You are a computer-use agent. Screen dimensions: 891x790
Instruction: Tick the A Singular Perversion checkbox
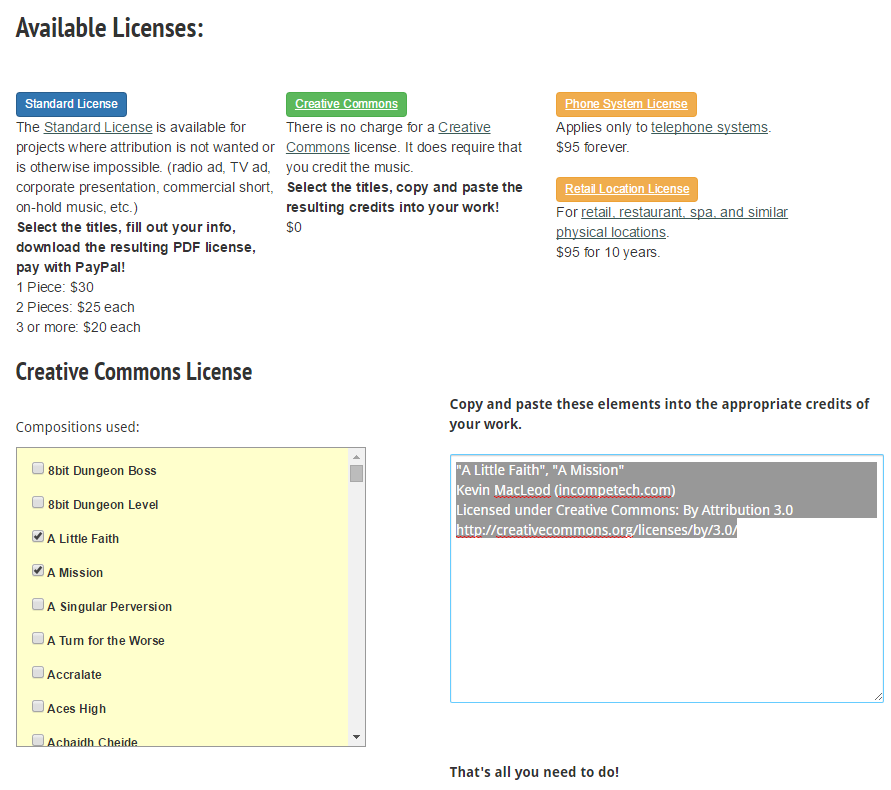pyautogui.click(x=38, y=605)
